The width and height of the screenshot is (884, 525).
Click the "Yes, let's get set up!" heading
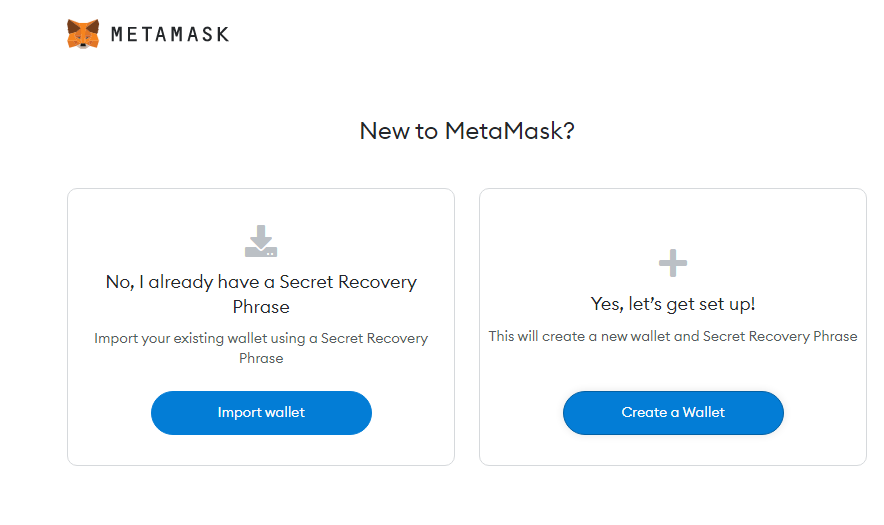(673, 305)
